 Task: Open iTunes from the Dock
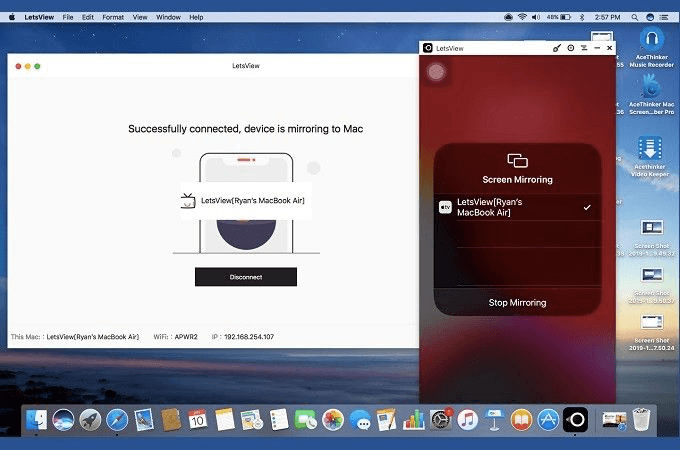click(x=468, y=420)
